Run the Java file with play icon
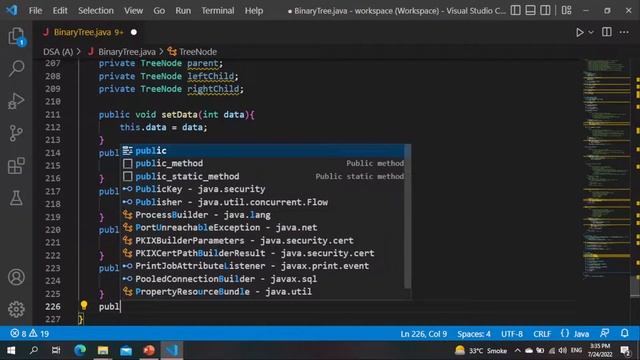The width and height of the screenshot is (640, 360). (x=579, y=32)
